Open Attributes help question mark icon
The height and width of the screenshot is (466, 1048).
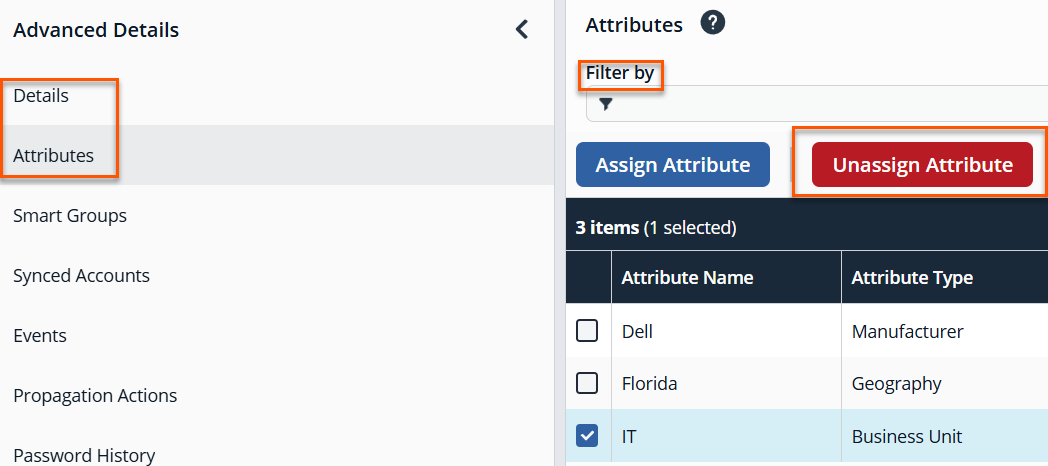(712, 24)
